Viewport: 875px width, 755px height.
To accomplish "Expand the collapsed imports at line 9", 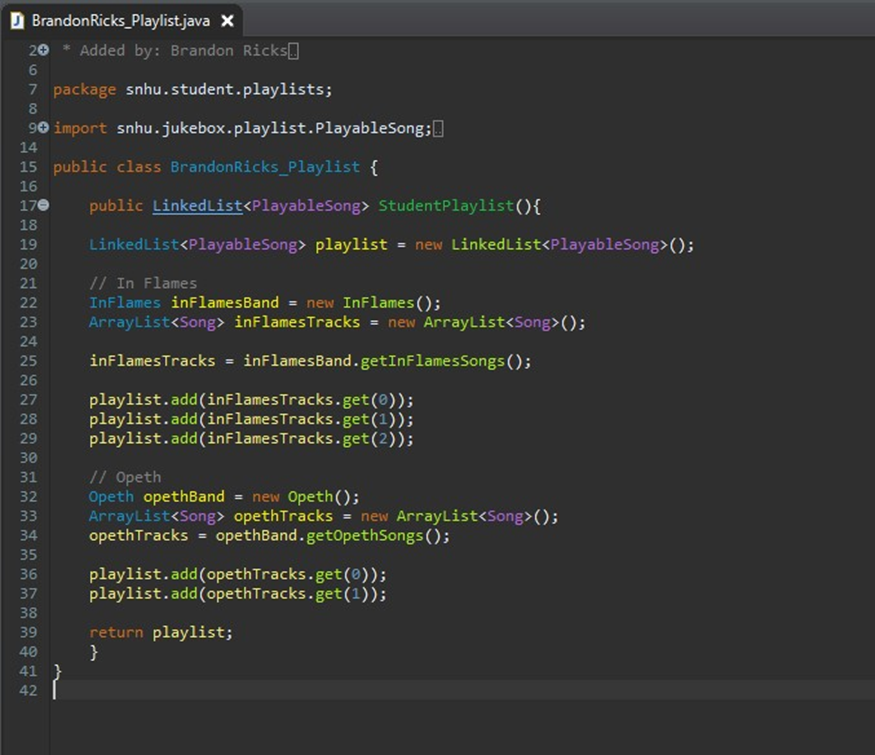I will (x=42, y=128).
